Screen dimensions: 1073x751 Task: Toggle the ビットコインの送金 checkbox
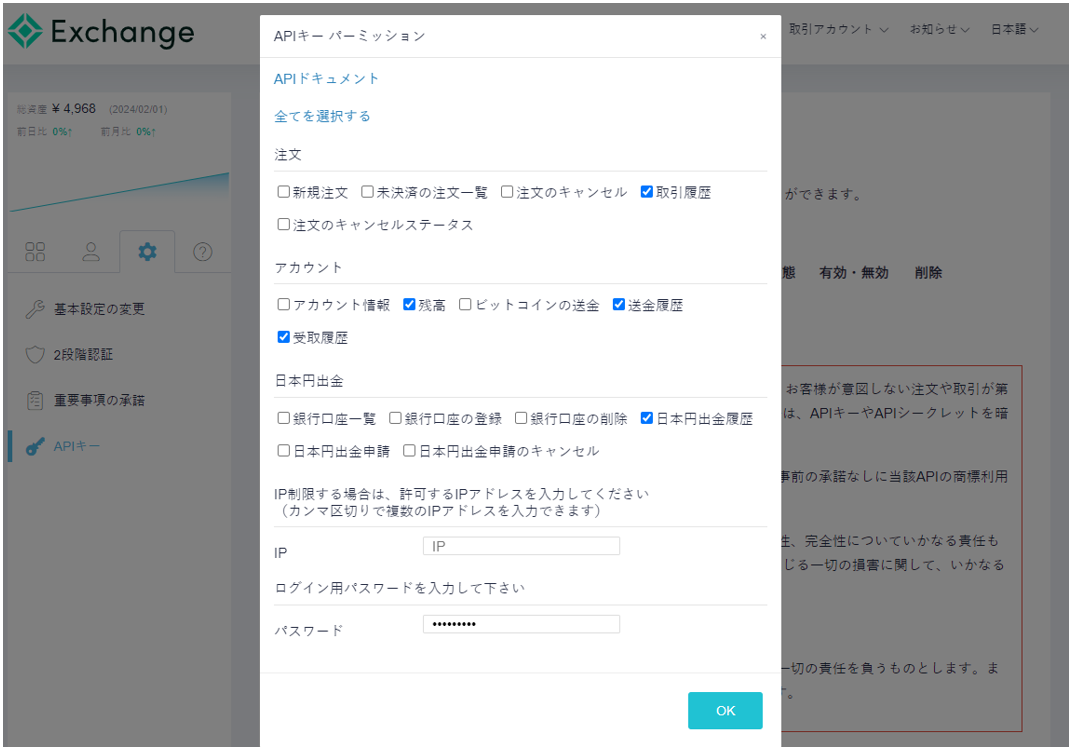click(x=465, y=305)
